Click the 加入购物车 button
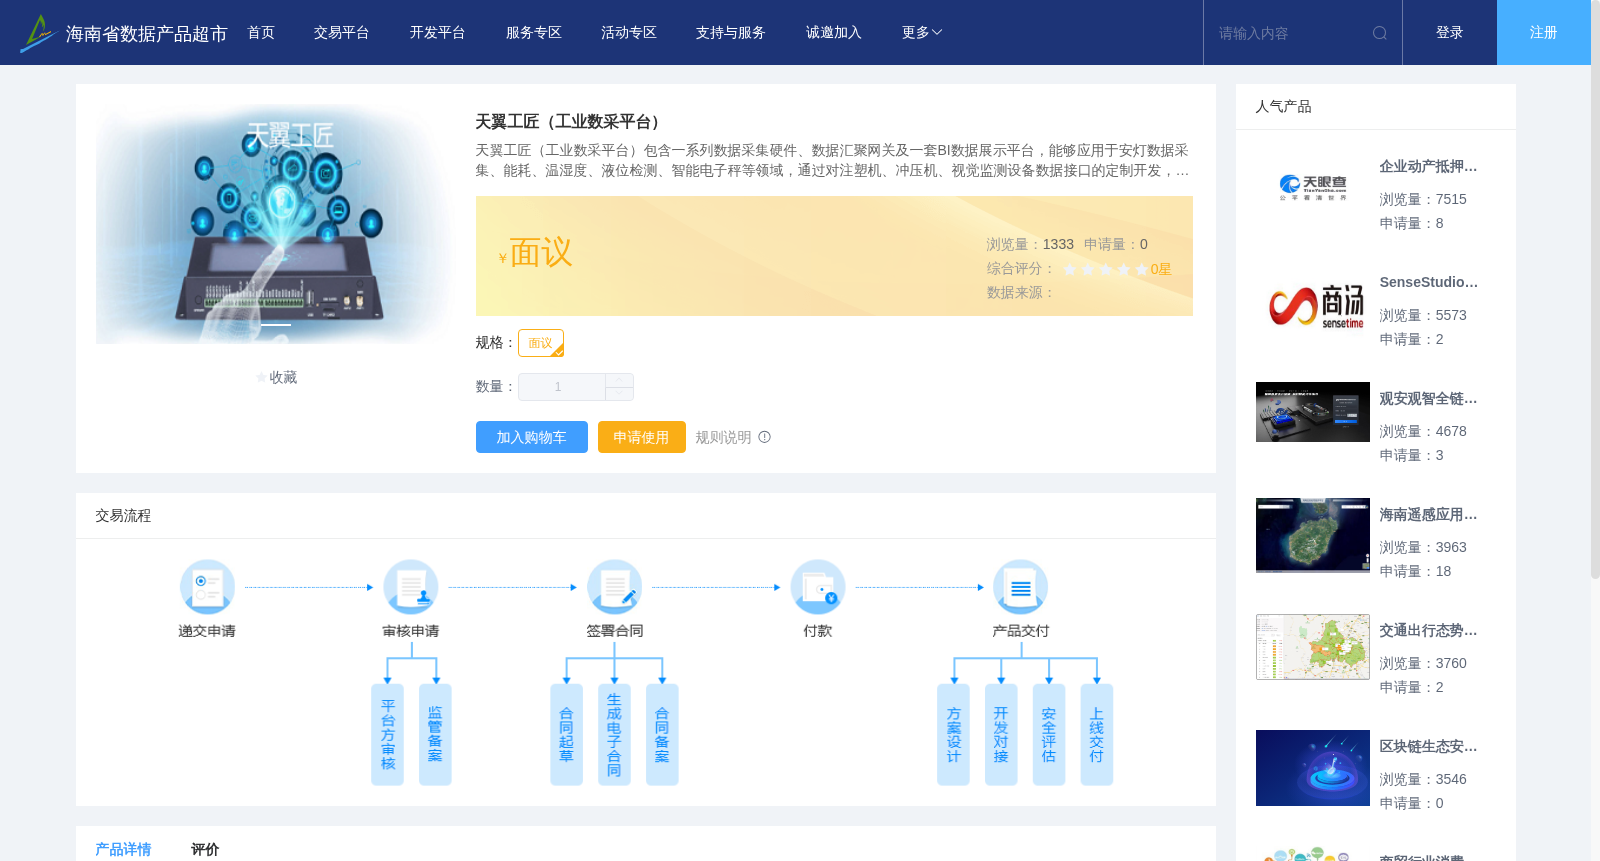This screenshot has height=861, width=1600. coord(532,437)
